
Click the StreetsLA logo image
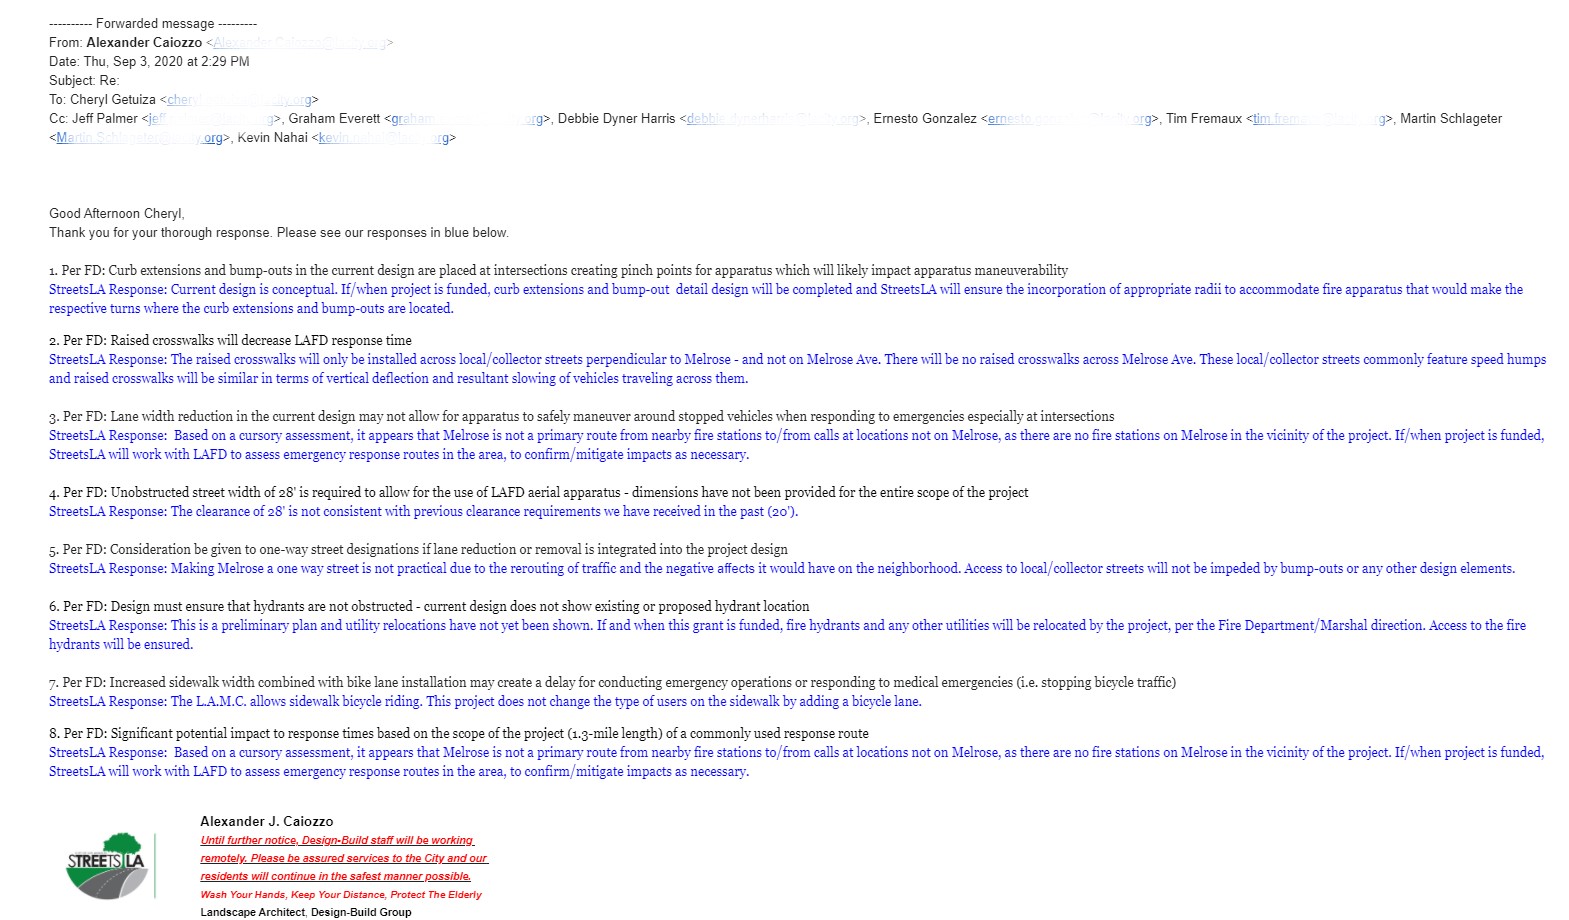(106, 865)
